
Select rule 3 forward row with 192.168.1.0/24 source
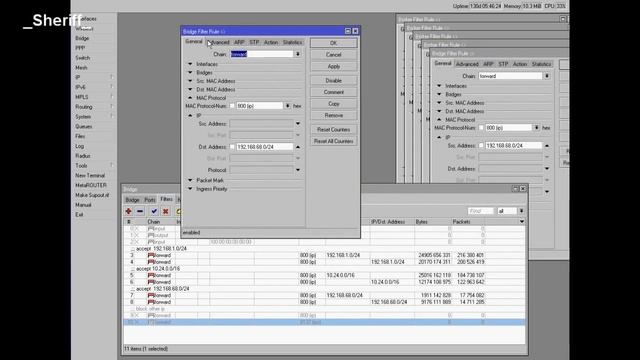coord(324,255)
